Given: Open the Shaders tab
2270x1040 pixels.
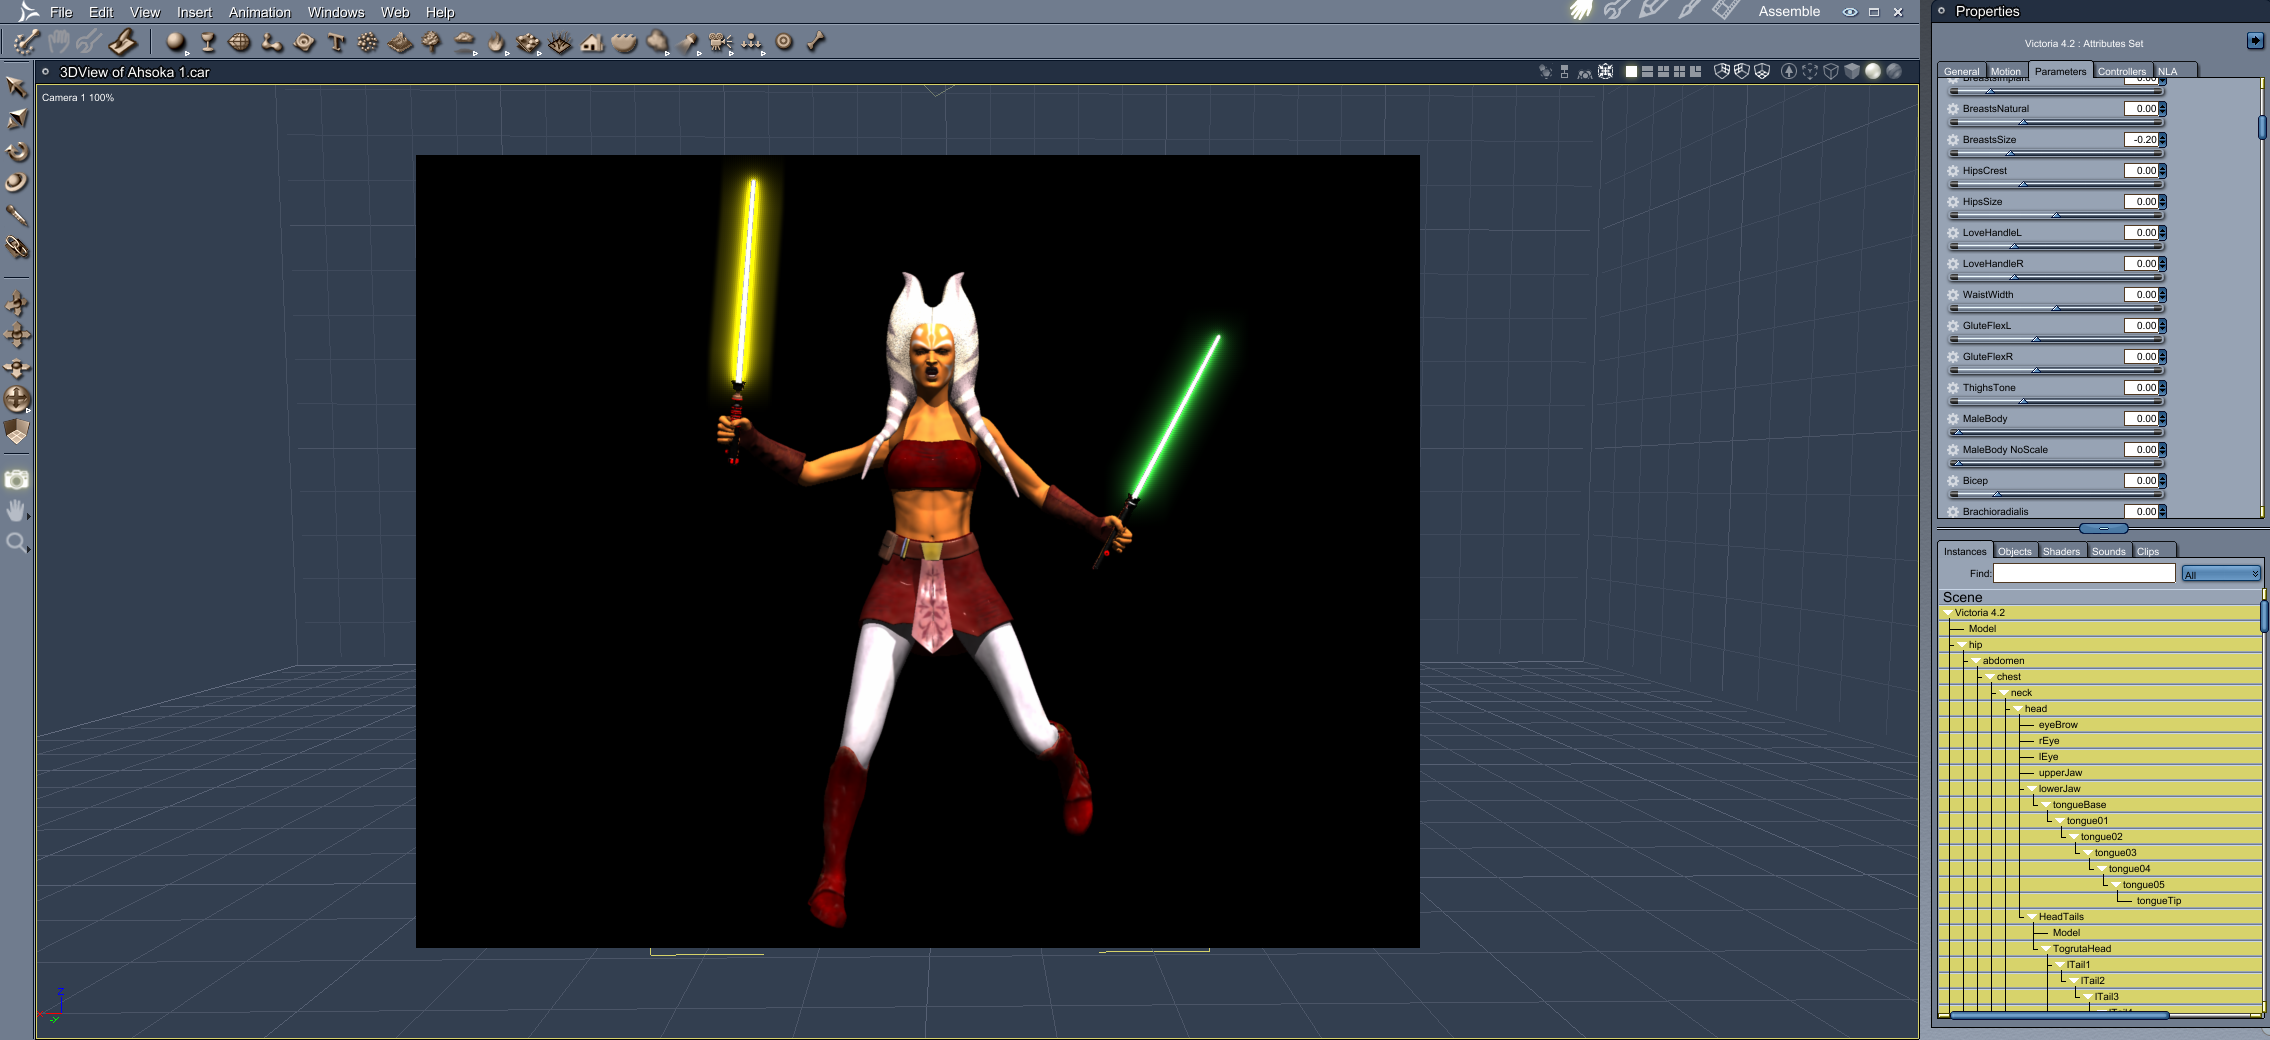Looking at the screenshot, I should (x=2061, y=551).
